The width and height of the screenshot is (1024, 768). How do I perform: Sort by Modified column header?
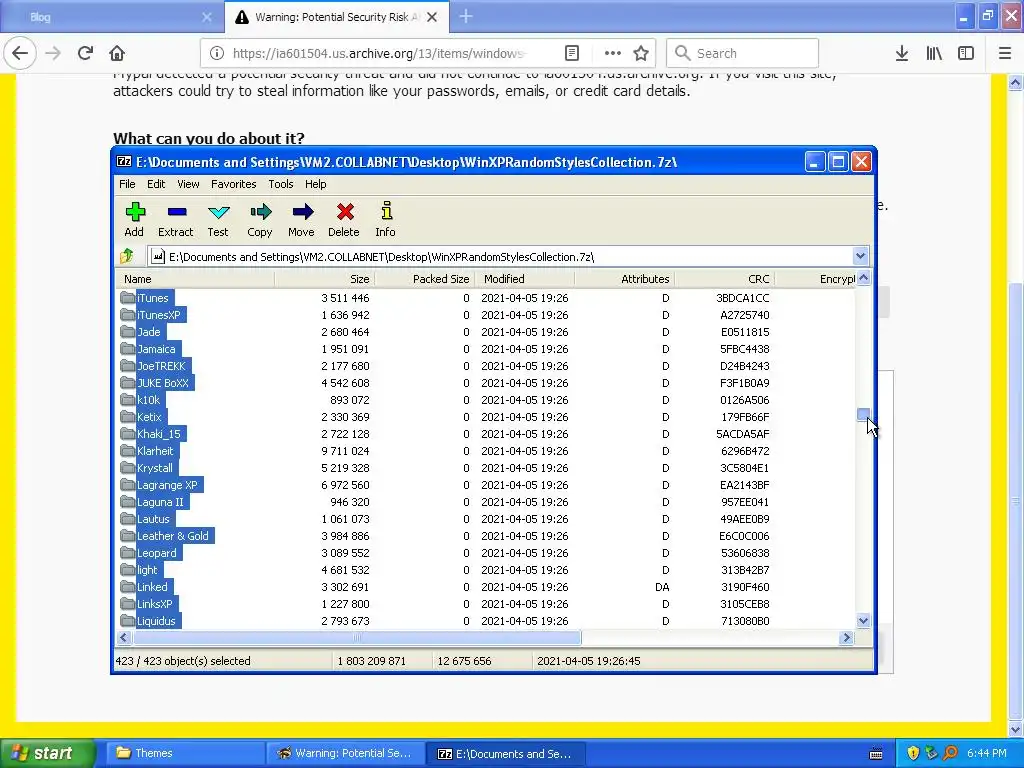524,279
